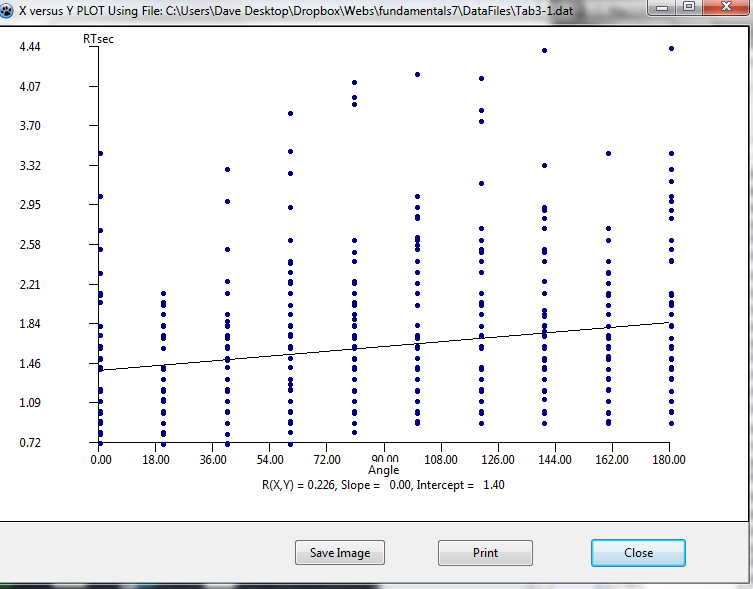Click the Angle x-axis label
The height and width of the screenshot is (589, 753).
[383, 470]
